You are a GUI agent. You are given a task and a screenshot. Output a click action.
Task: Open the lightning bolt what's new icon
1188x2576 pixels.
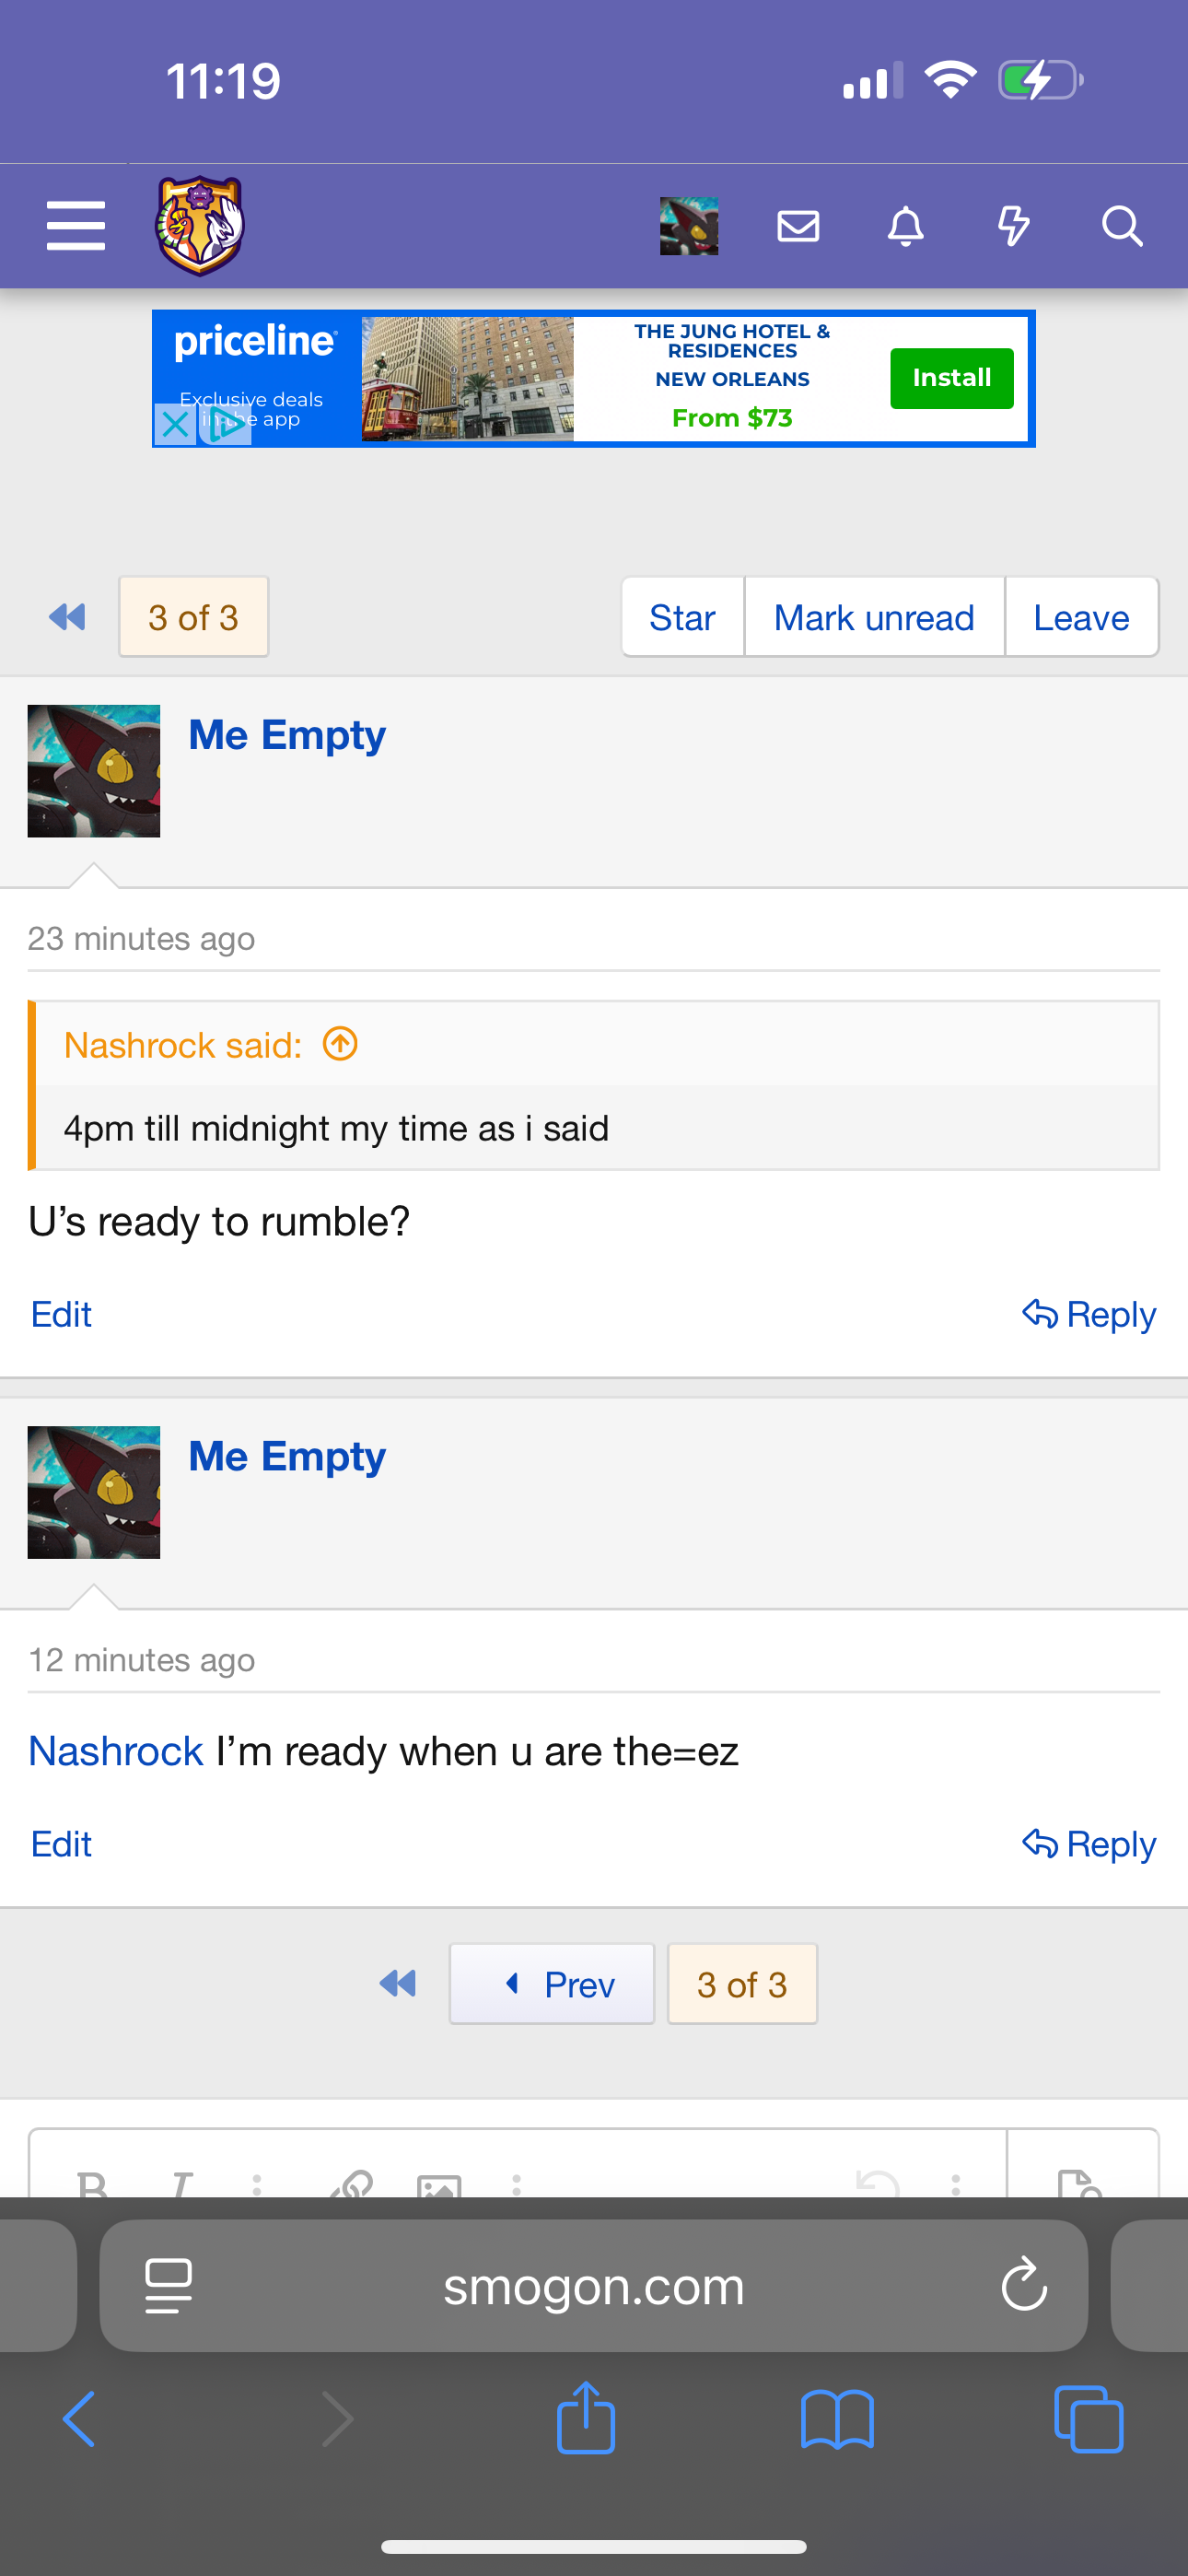[x=1014, y=226]
